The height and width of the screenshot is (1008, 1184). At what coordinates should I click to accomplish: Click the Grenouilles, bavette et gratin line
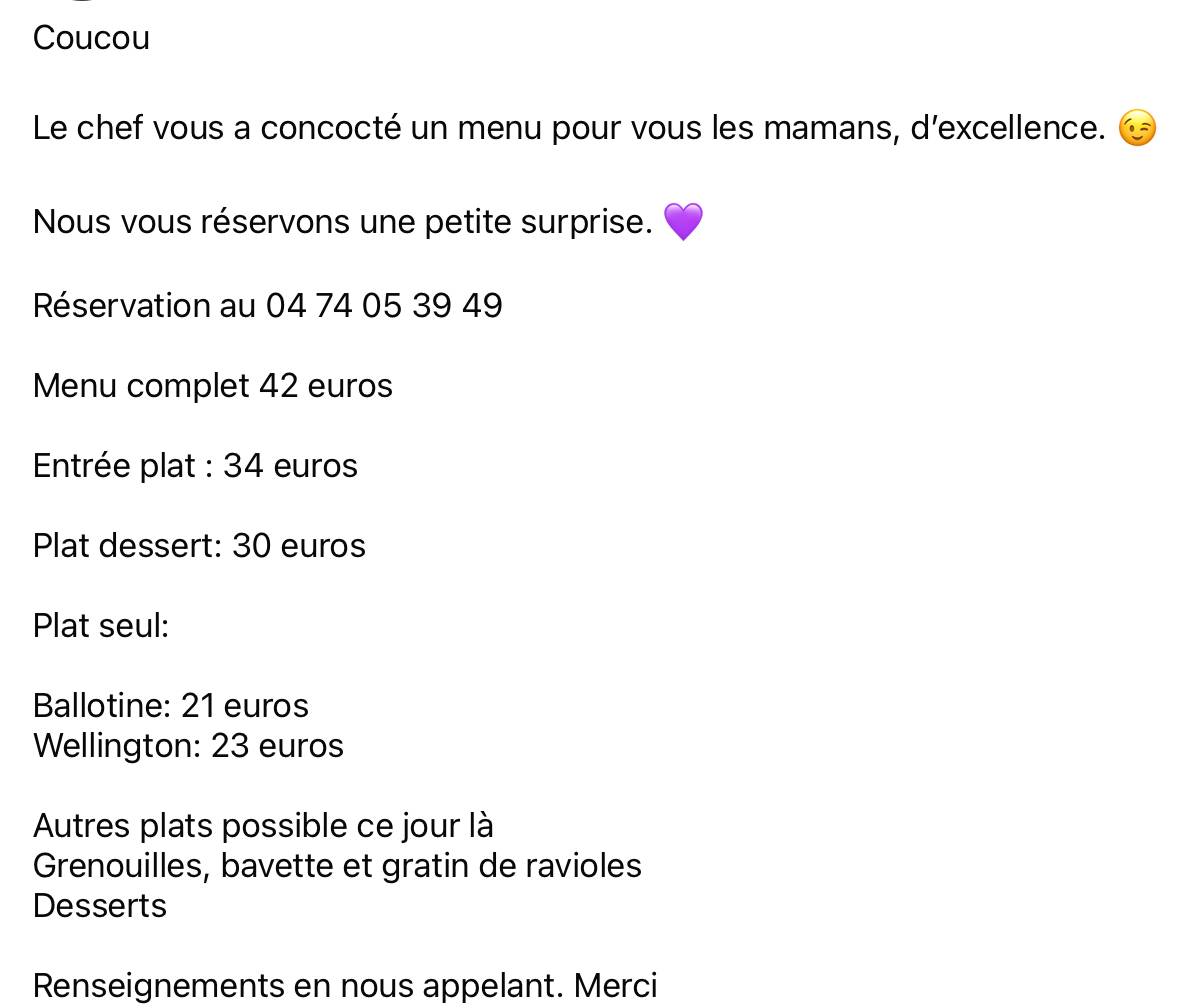[338, 866]
